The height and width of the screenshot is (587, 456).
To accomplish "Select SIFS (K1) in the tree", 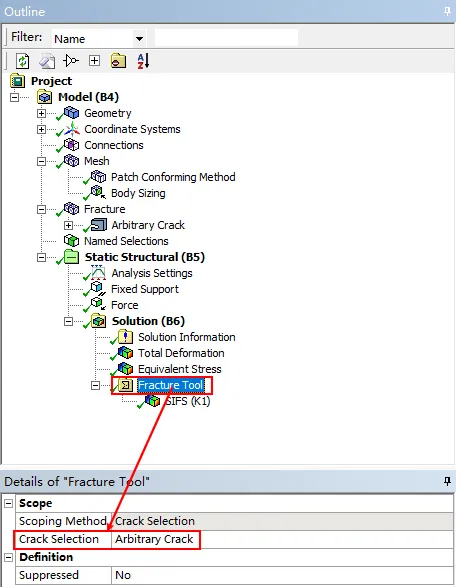I will (188, 401).
